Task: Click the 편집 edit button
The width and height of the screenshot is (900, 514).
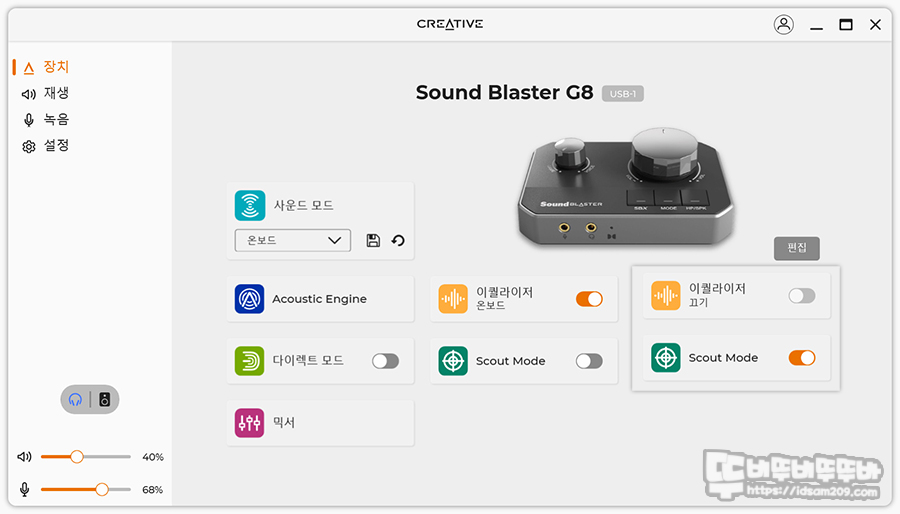Action: (797, 248)
